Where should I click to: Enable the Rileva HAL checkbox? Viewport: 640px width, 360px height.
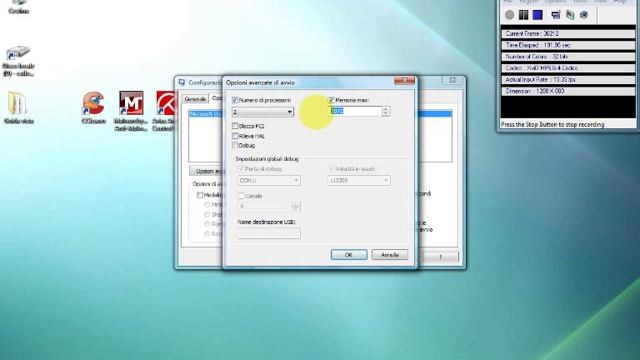click(235, 136)
